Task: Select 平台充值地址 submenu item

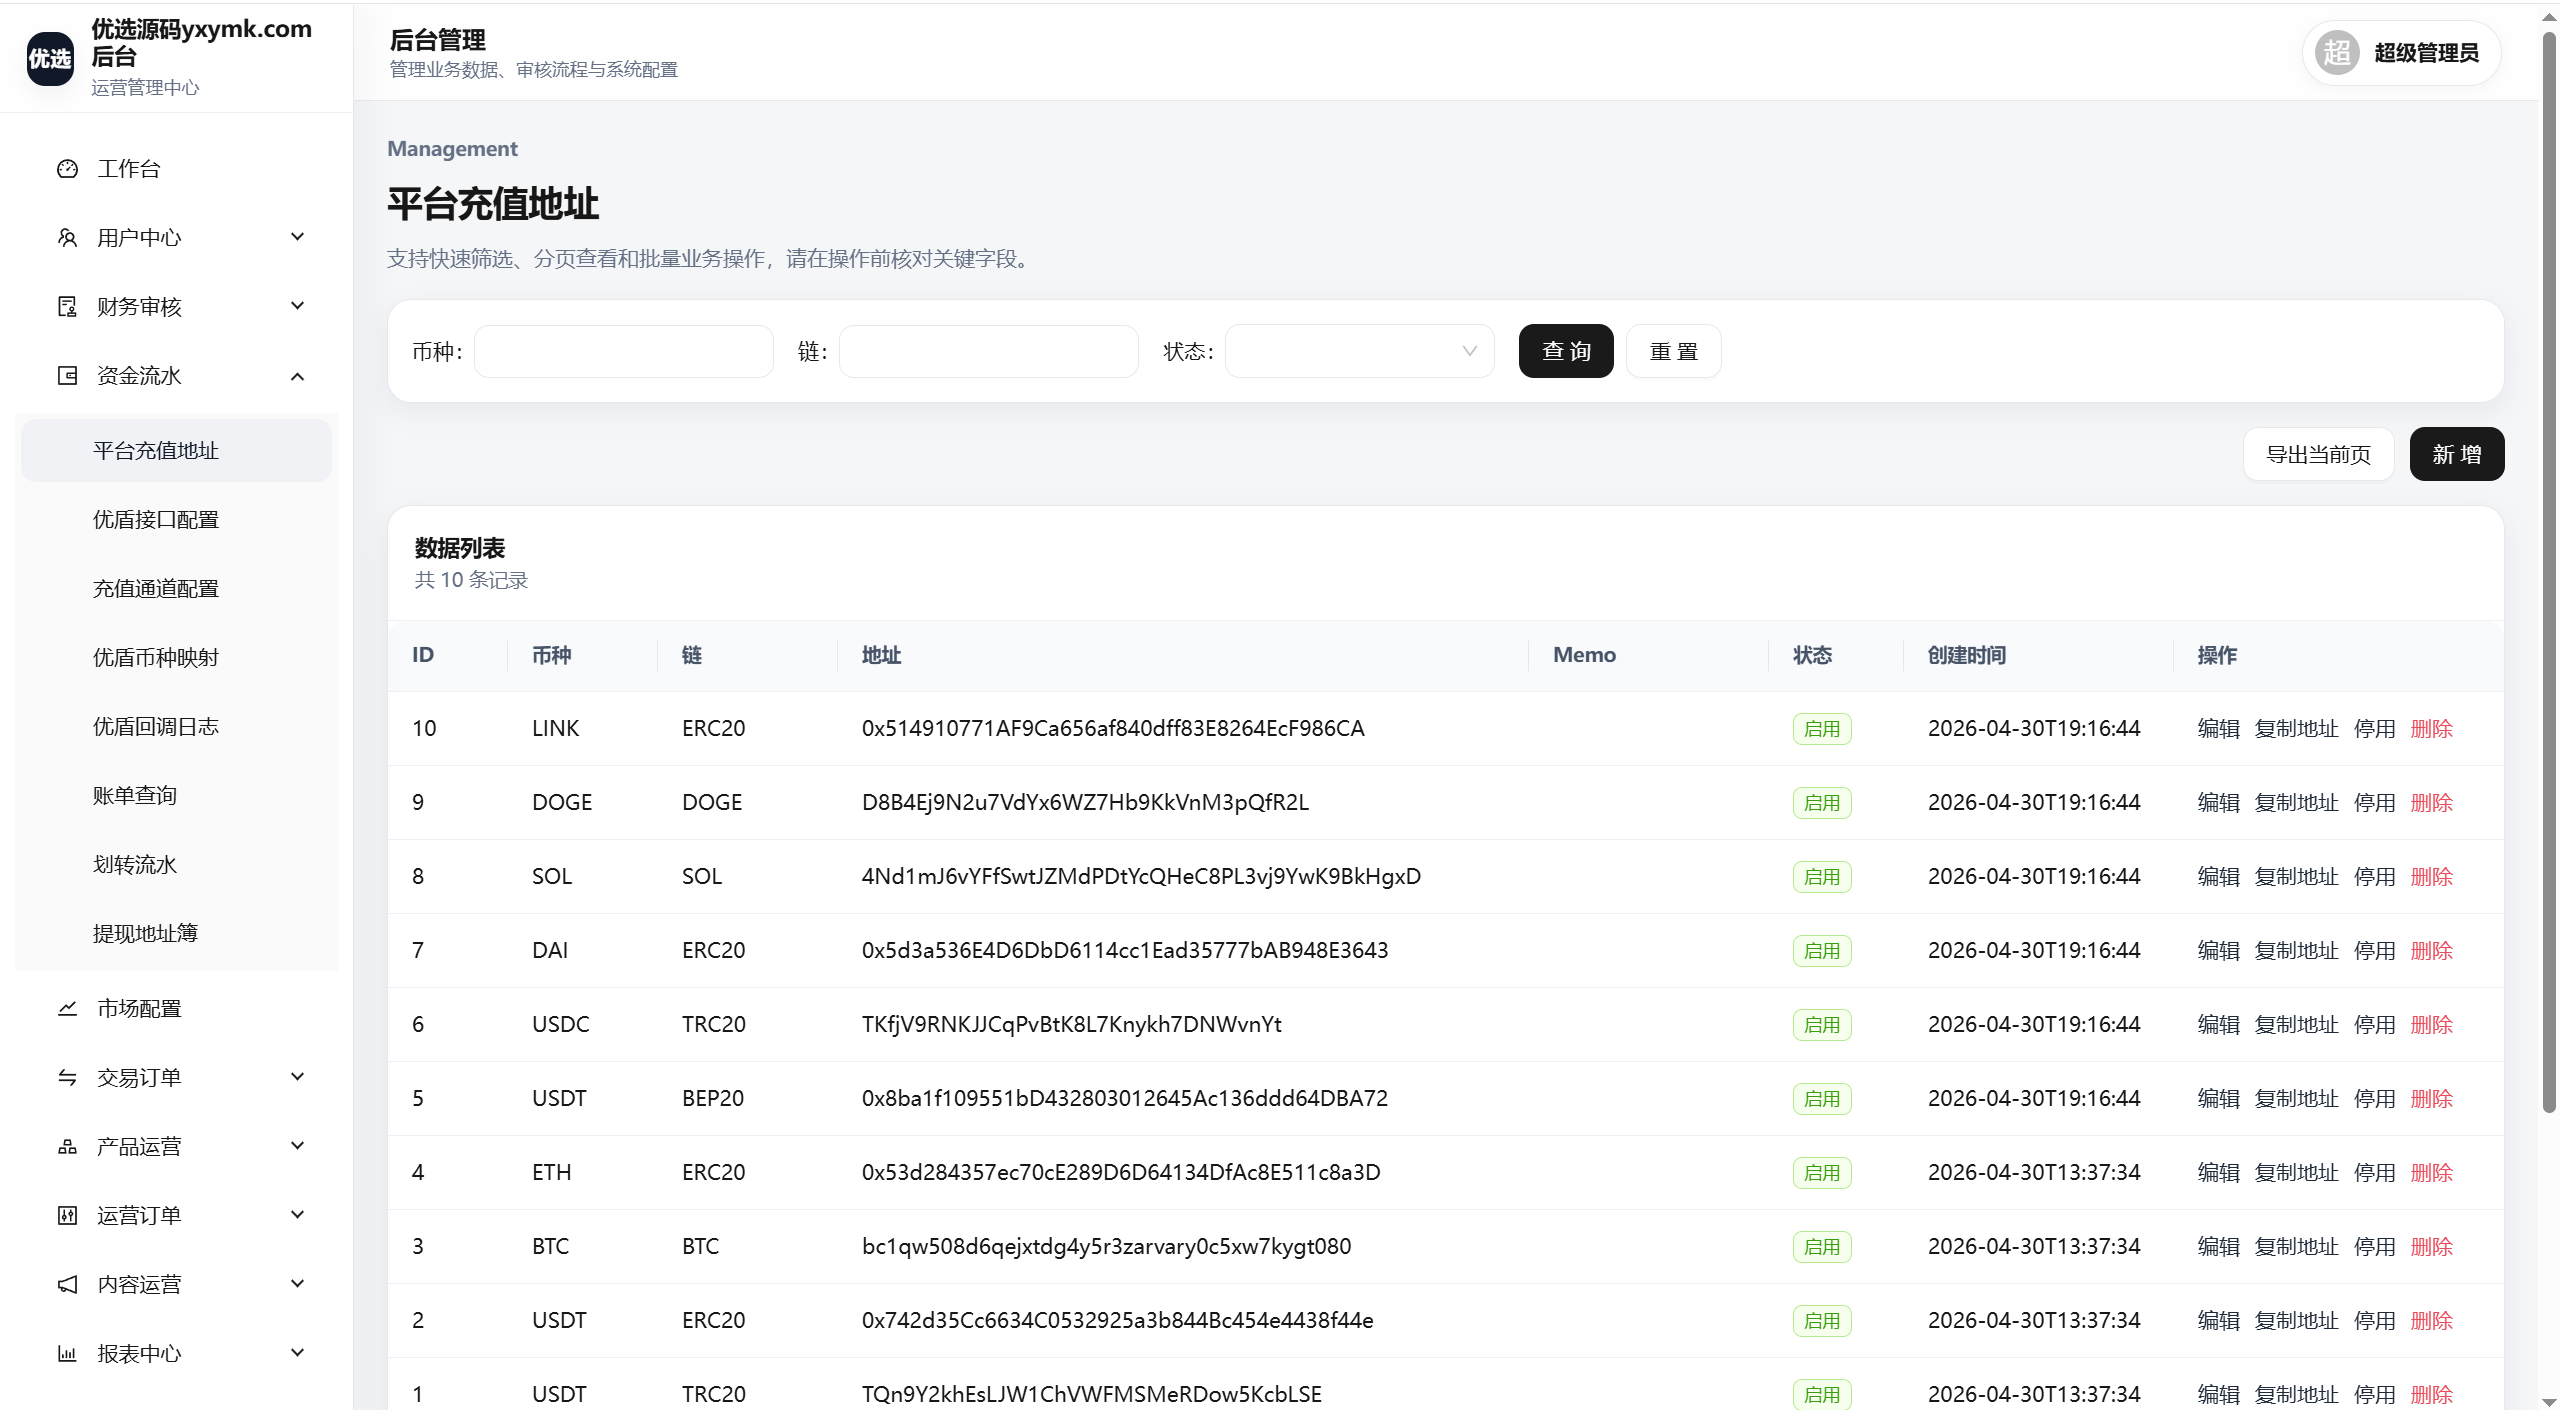Action: coord(177,451)
